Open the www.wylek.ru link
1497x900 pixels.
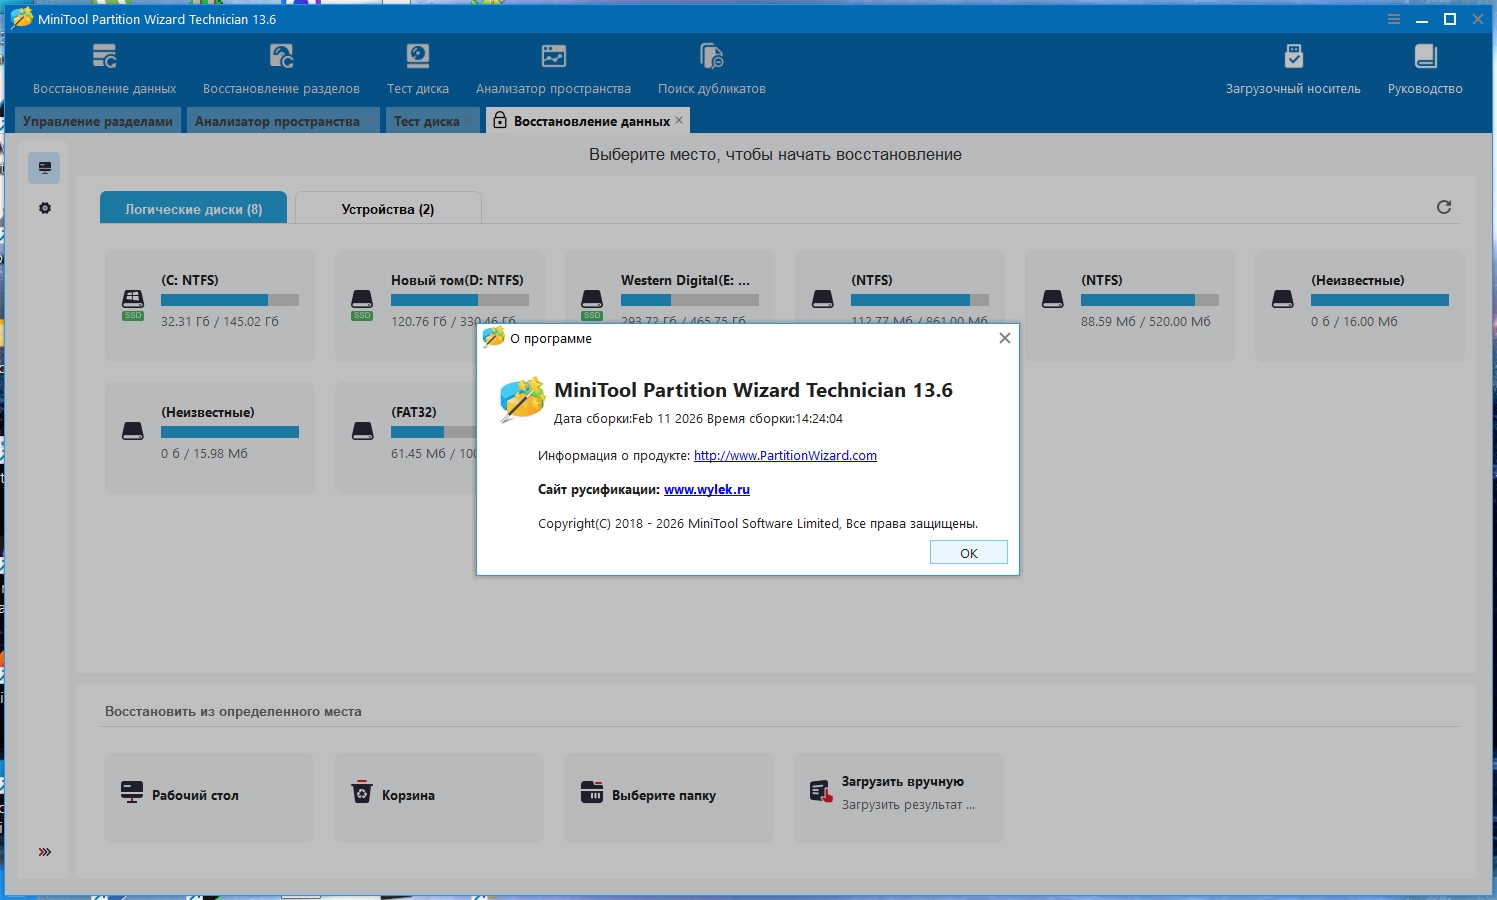point(707,489)
